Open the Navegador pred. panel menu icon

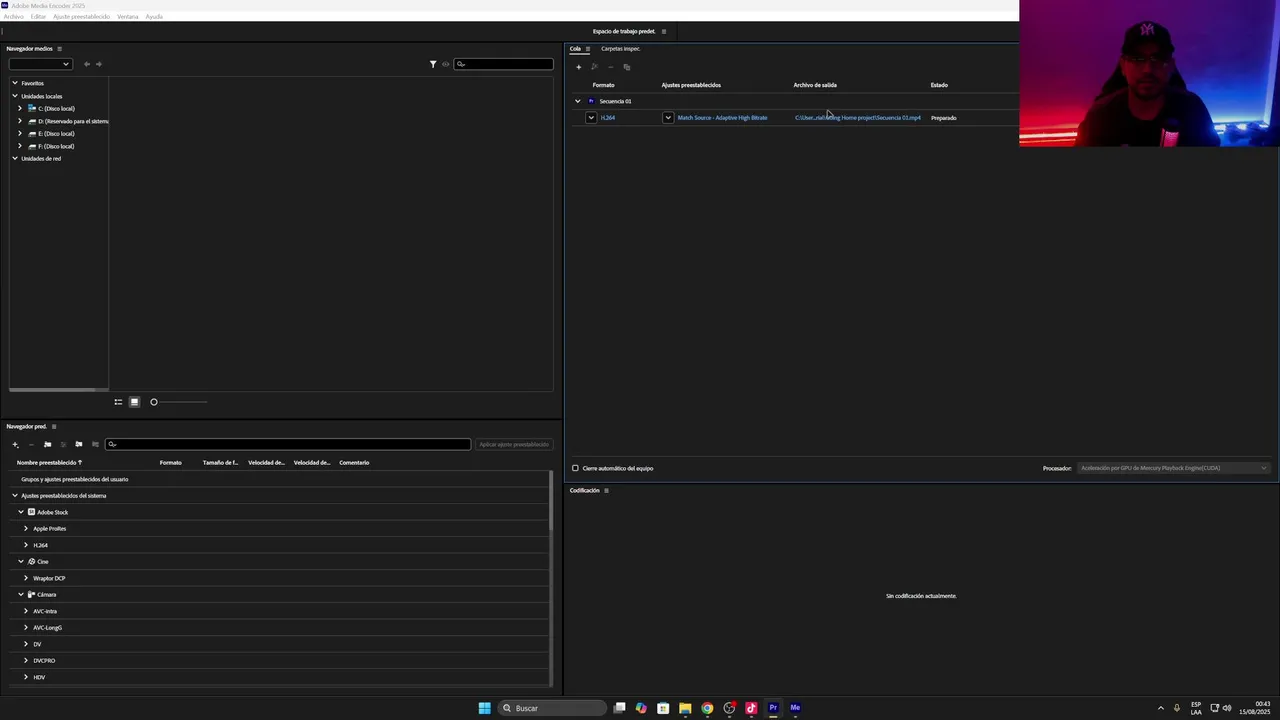54,427
